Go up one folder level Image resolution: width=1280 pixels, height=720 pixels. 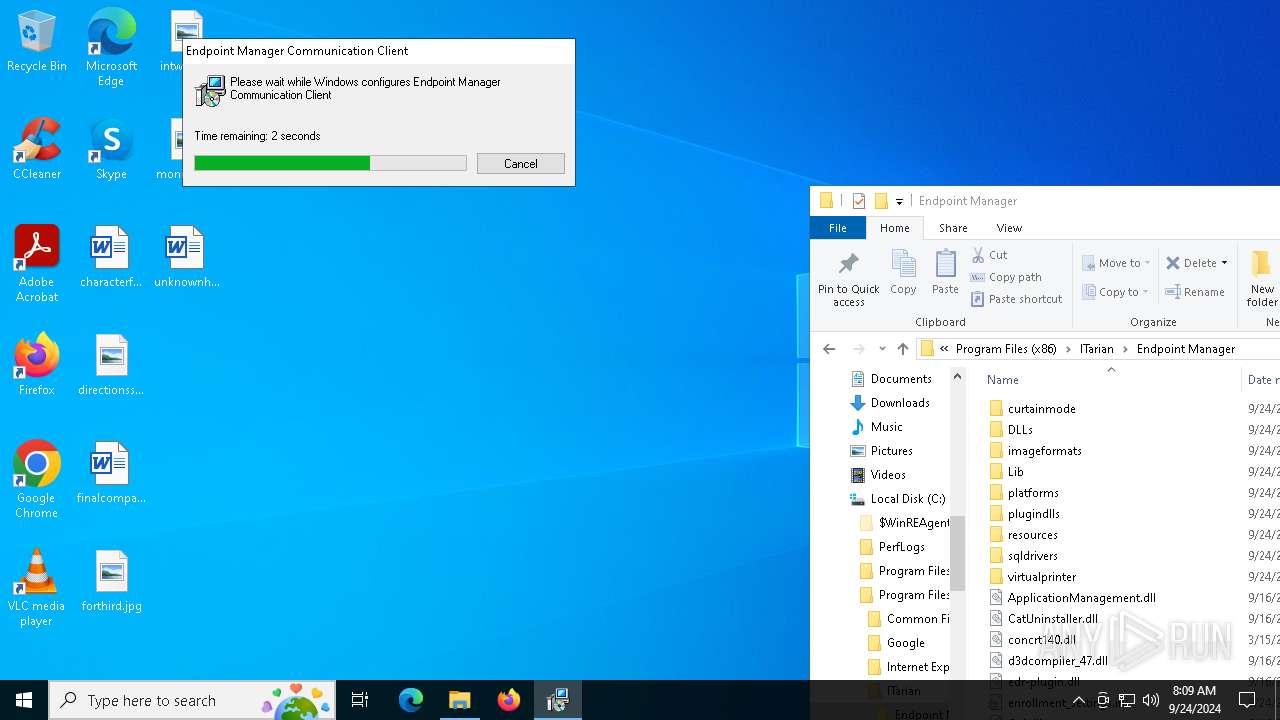point(903,349)
